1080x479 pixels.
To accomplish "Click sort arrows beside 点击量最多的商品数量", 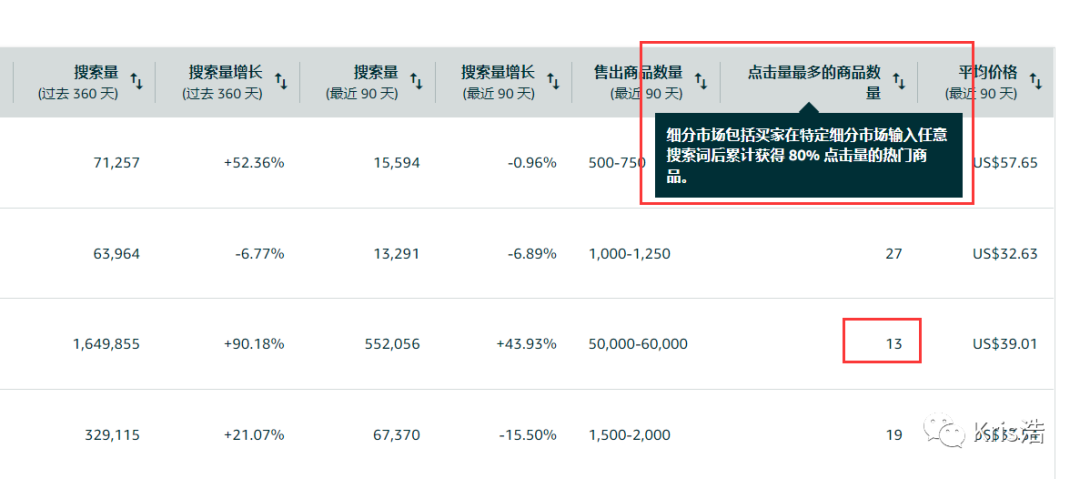I will [899, 81].
